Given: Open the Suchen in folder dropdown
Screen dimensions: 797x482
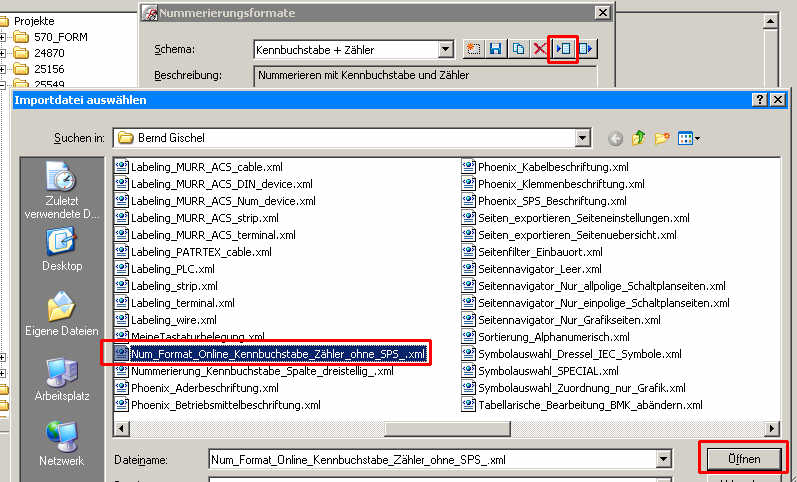Looking at the screenshot, I should pos(583,138).
